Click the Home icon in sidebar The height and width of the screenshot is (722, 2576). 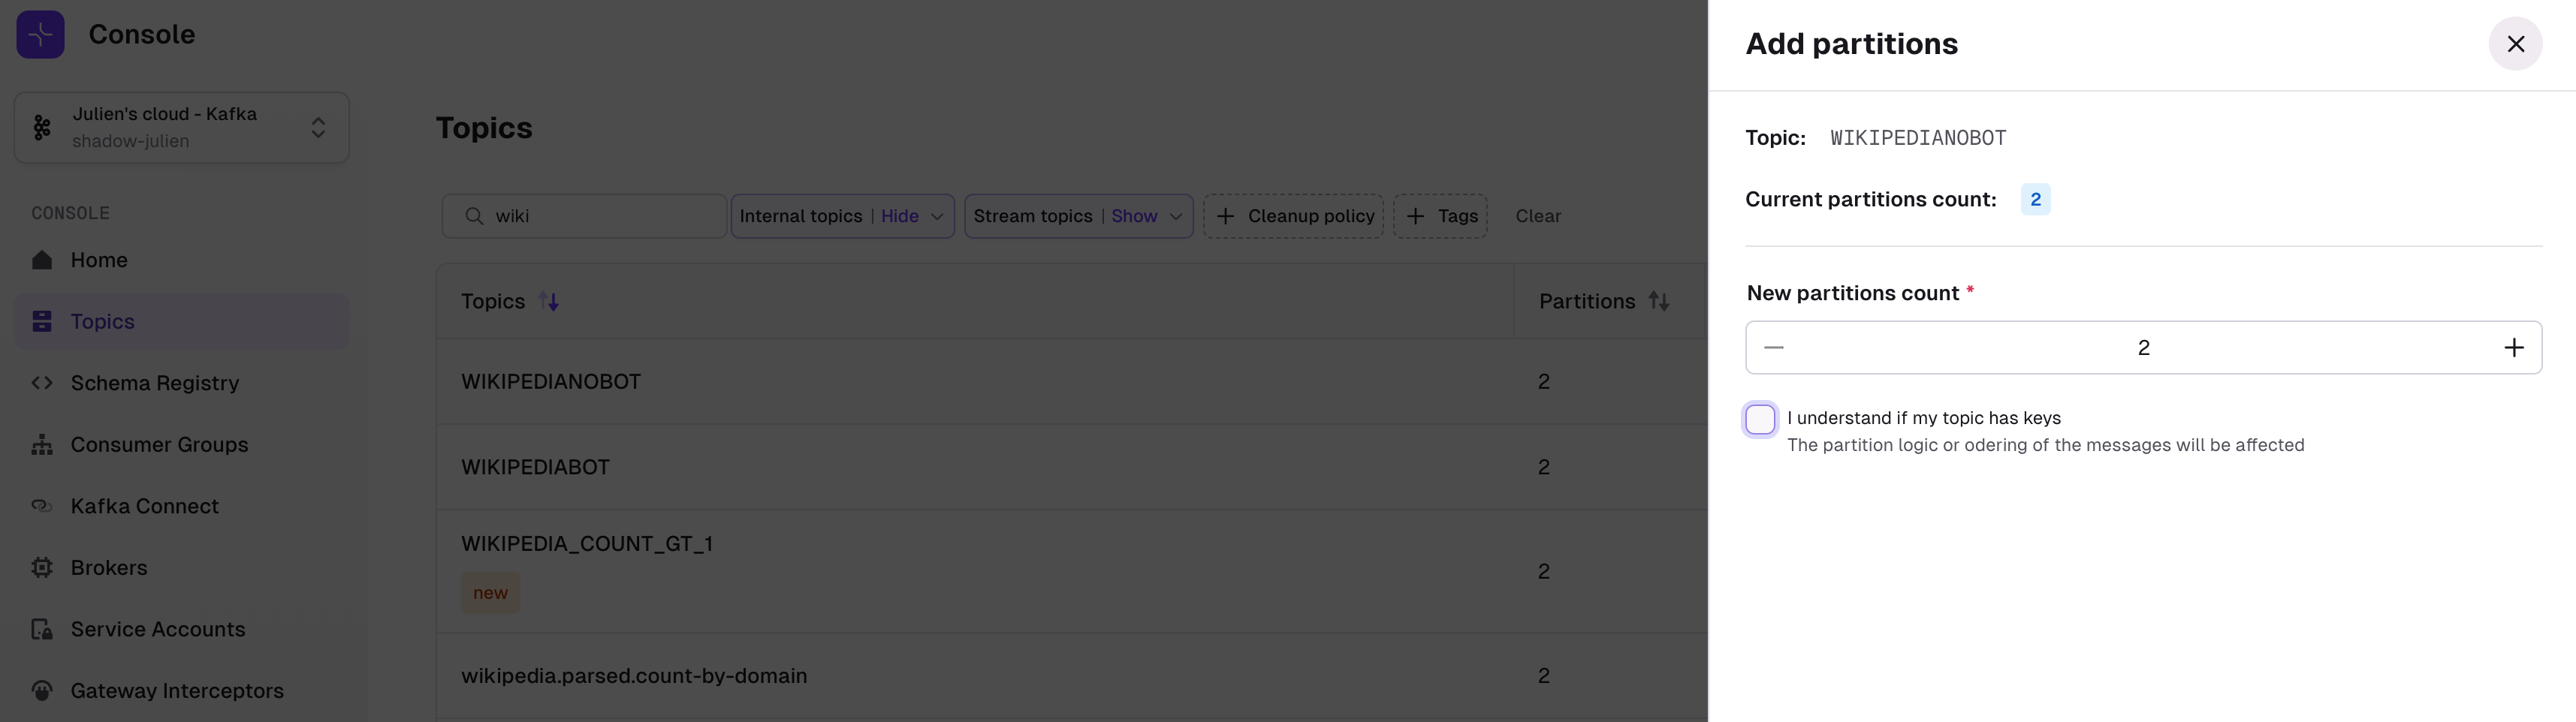click(x=42, y=260)
